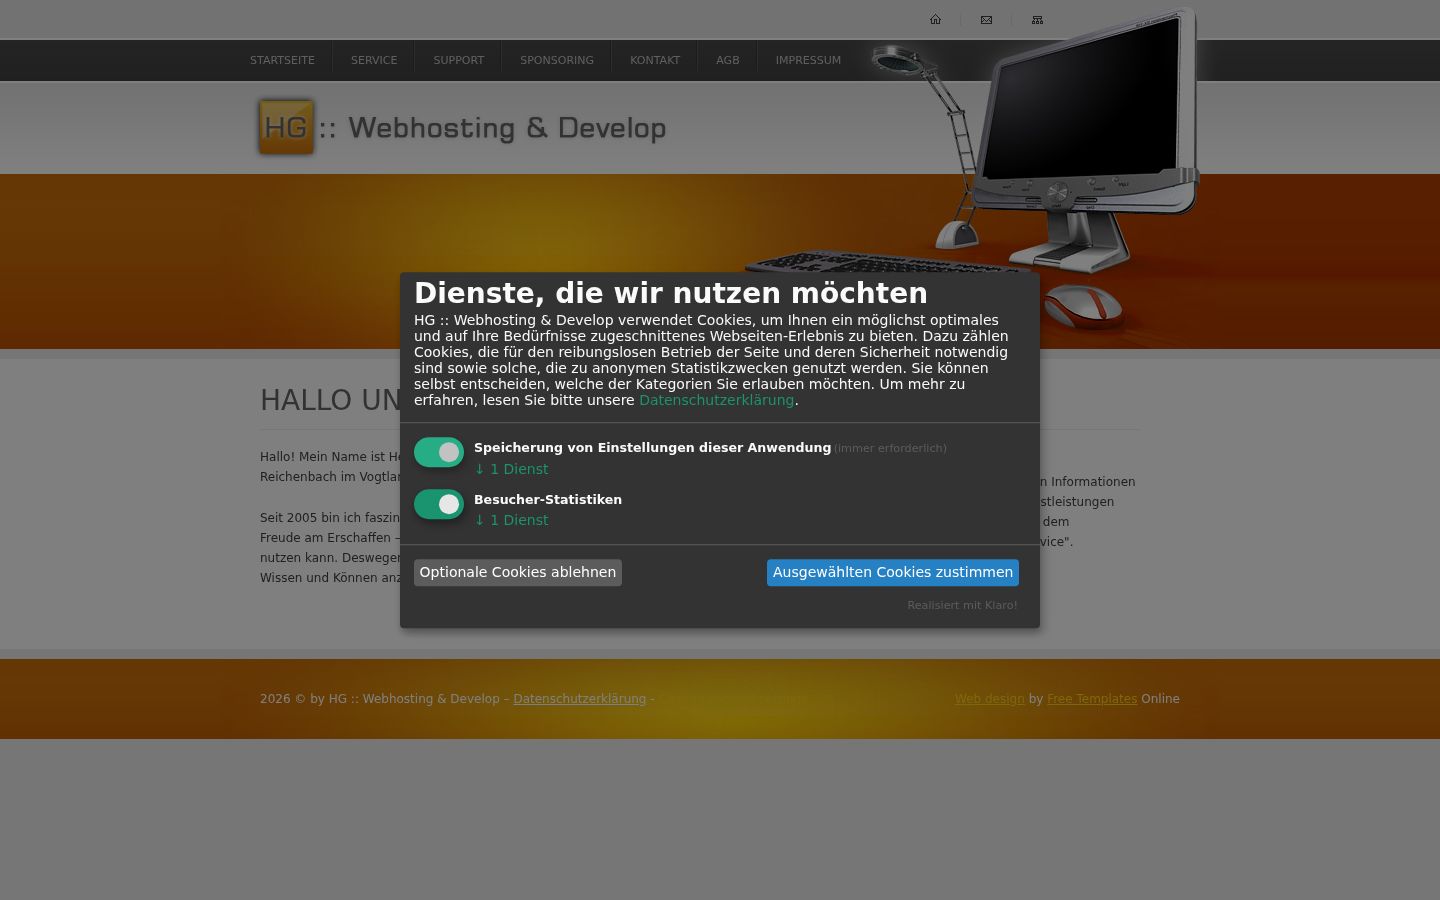Go to the Support menu item
1440x900 pixels.
(459, 60)
